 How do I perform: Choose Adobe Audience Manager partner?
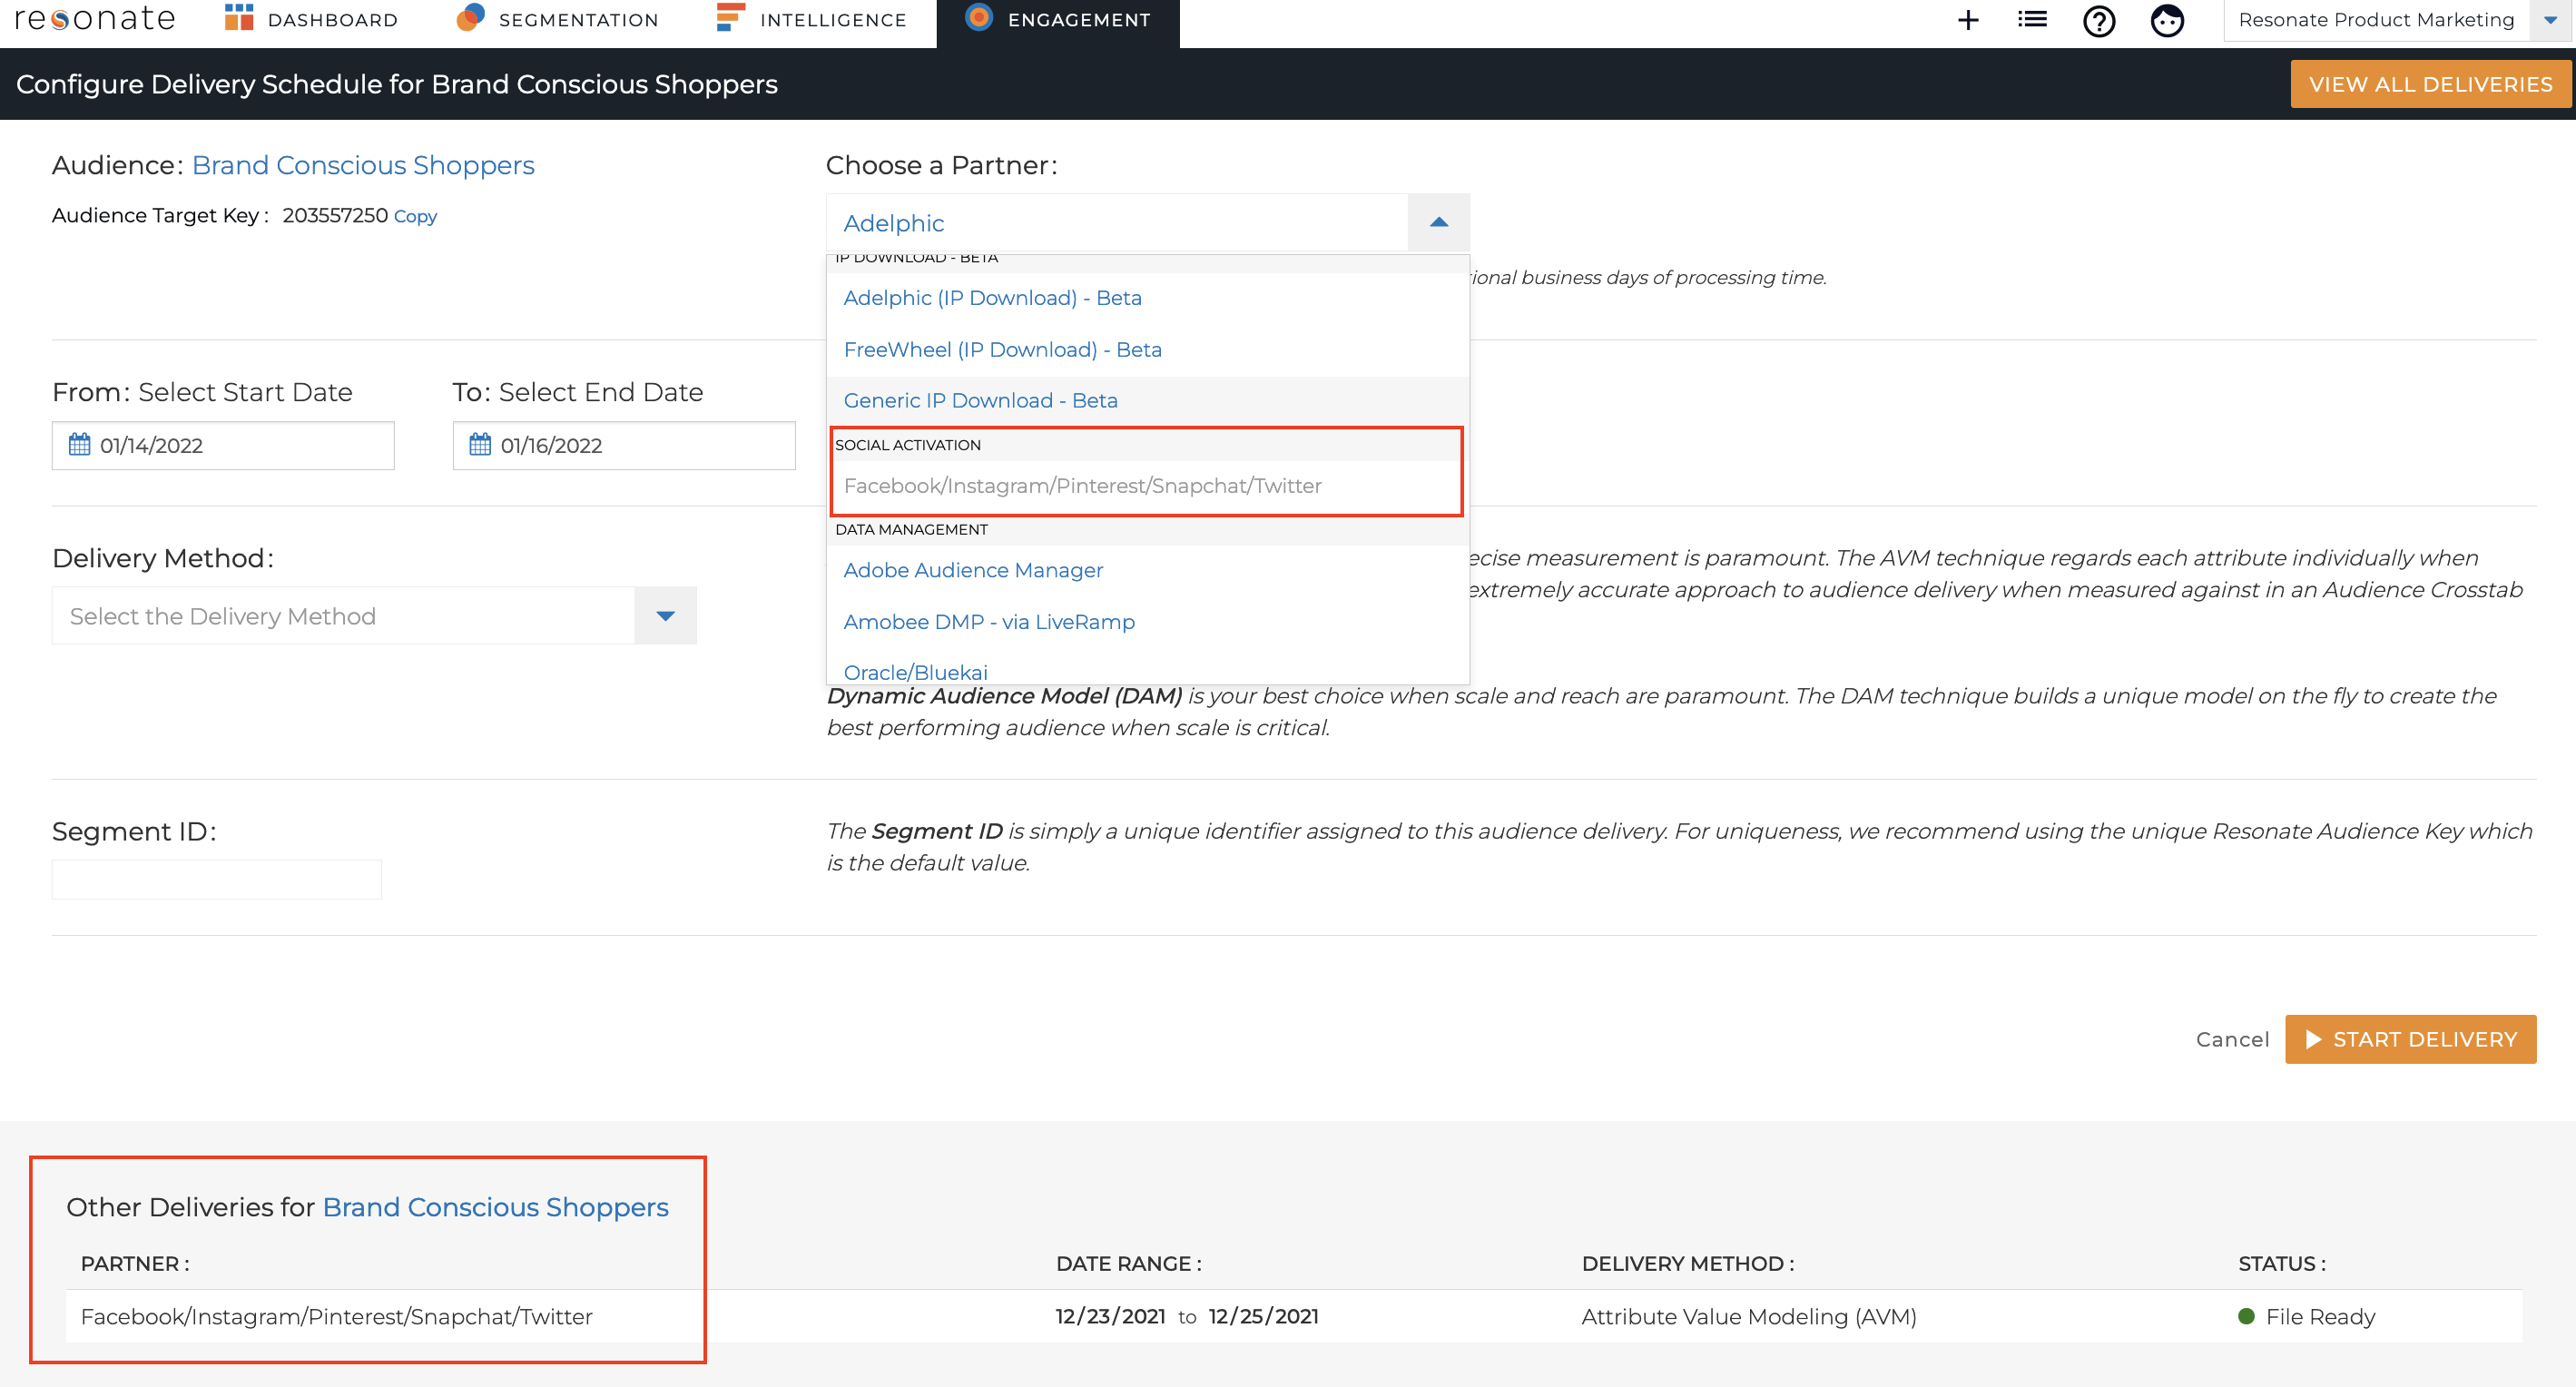click(1148, 570)
